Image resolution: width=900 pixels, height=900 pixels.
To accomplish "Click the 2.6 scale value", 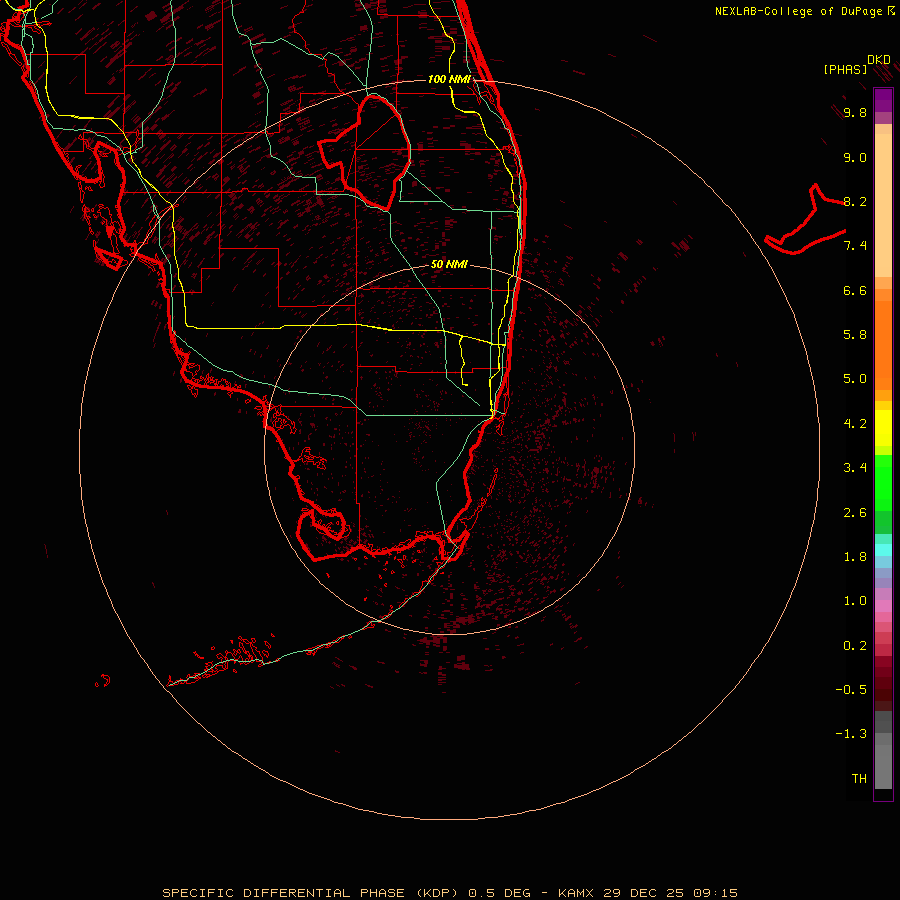I will point(855,513).
